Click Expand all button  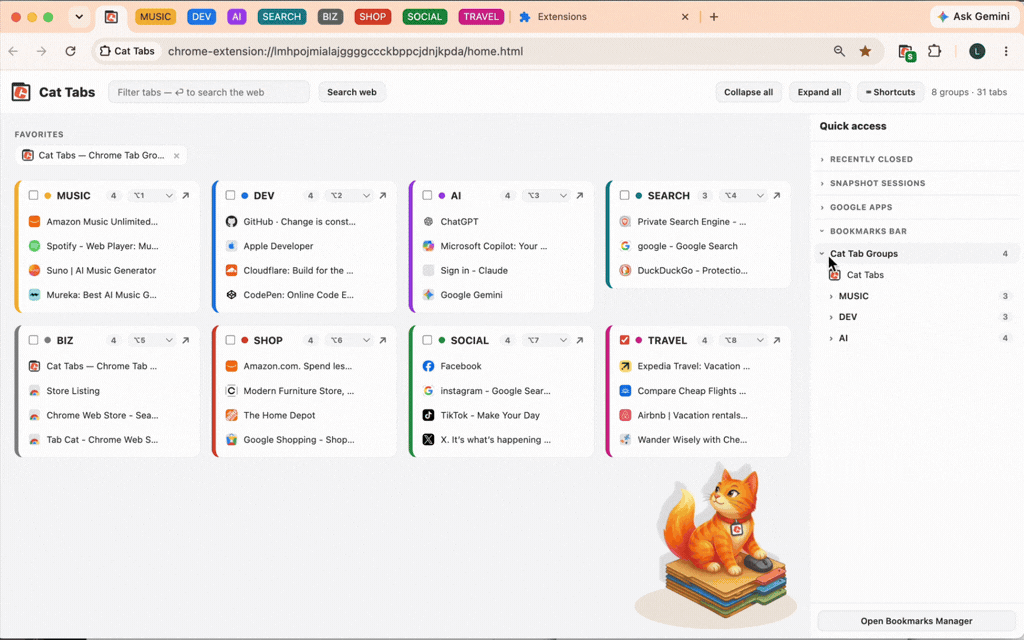tap(819, 92)
